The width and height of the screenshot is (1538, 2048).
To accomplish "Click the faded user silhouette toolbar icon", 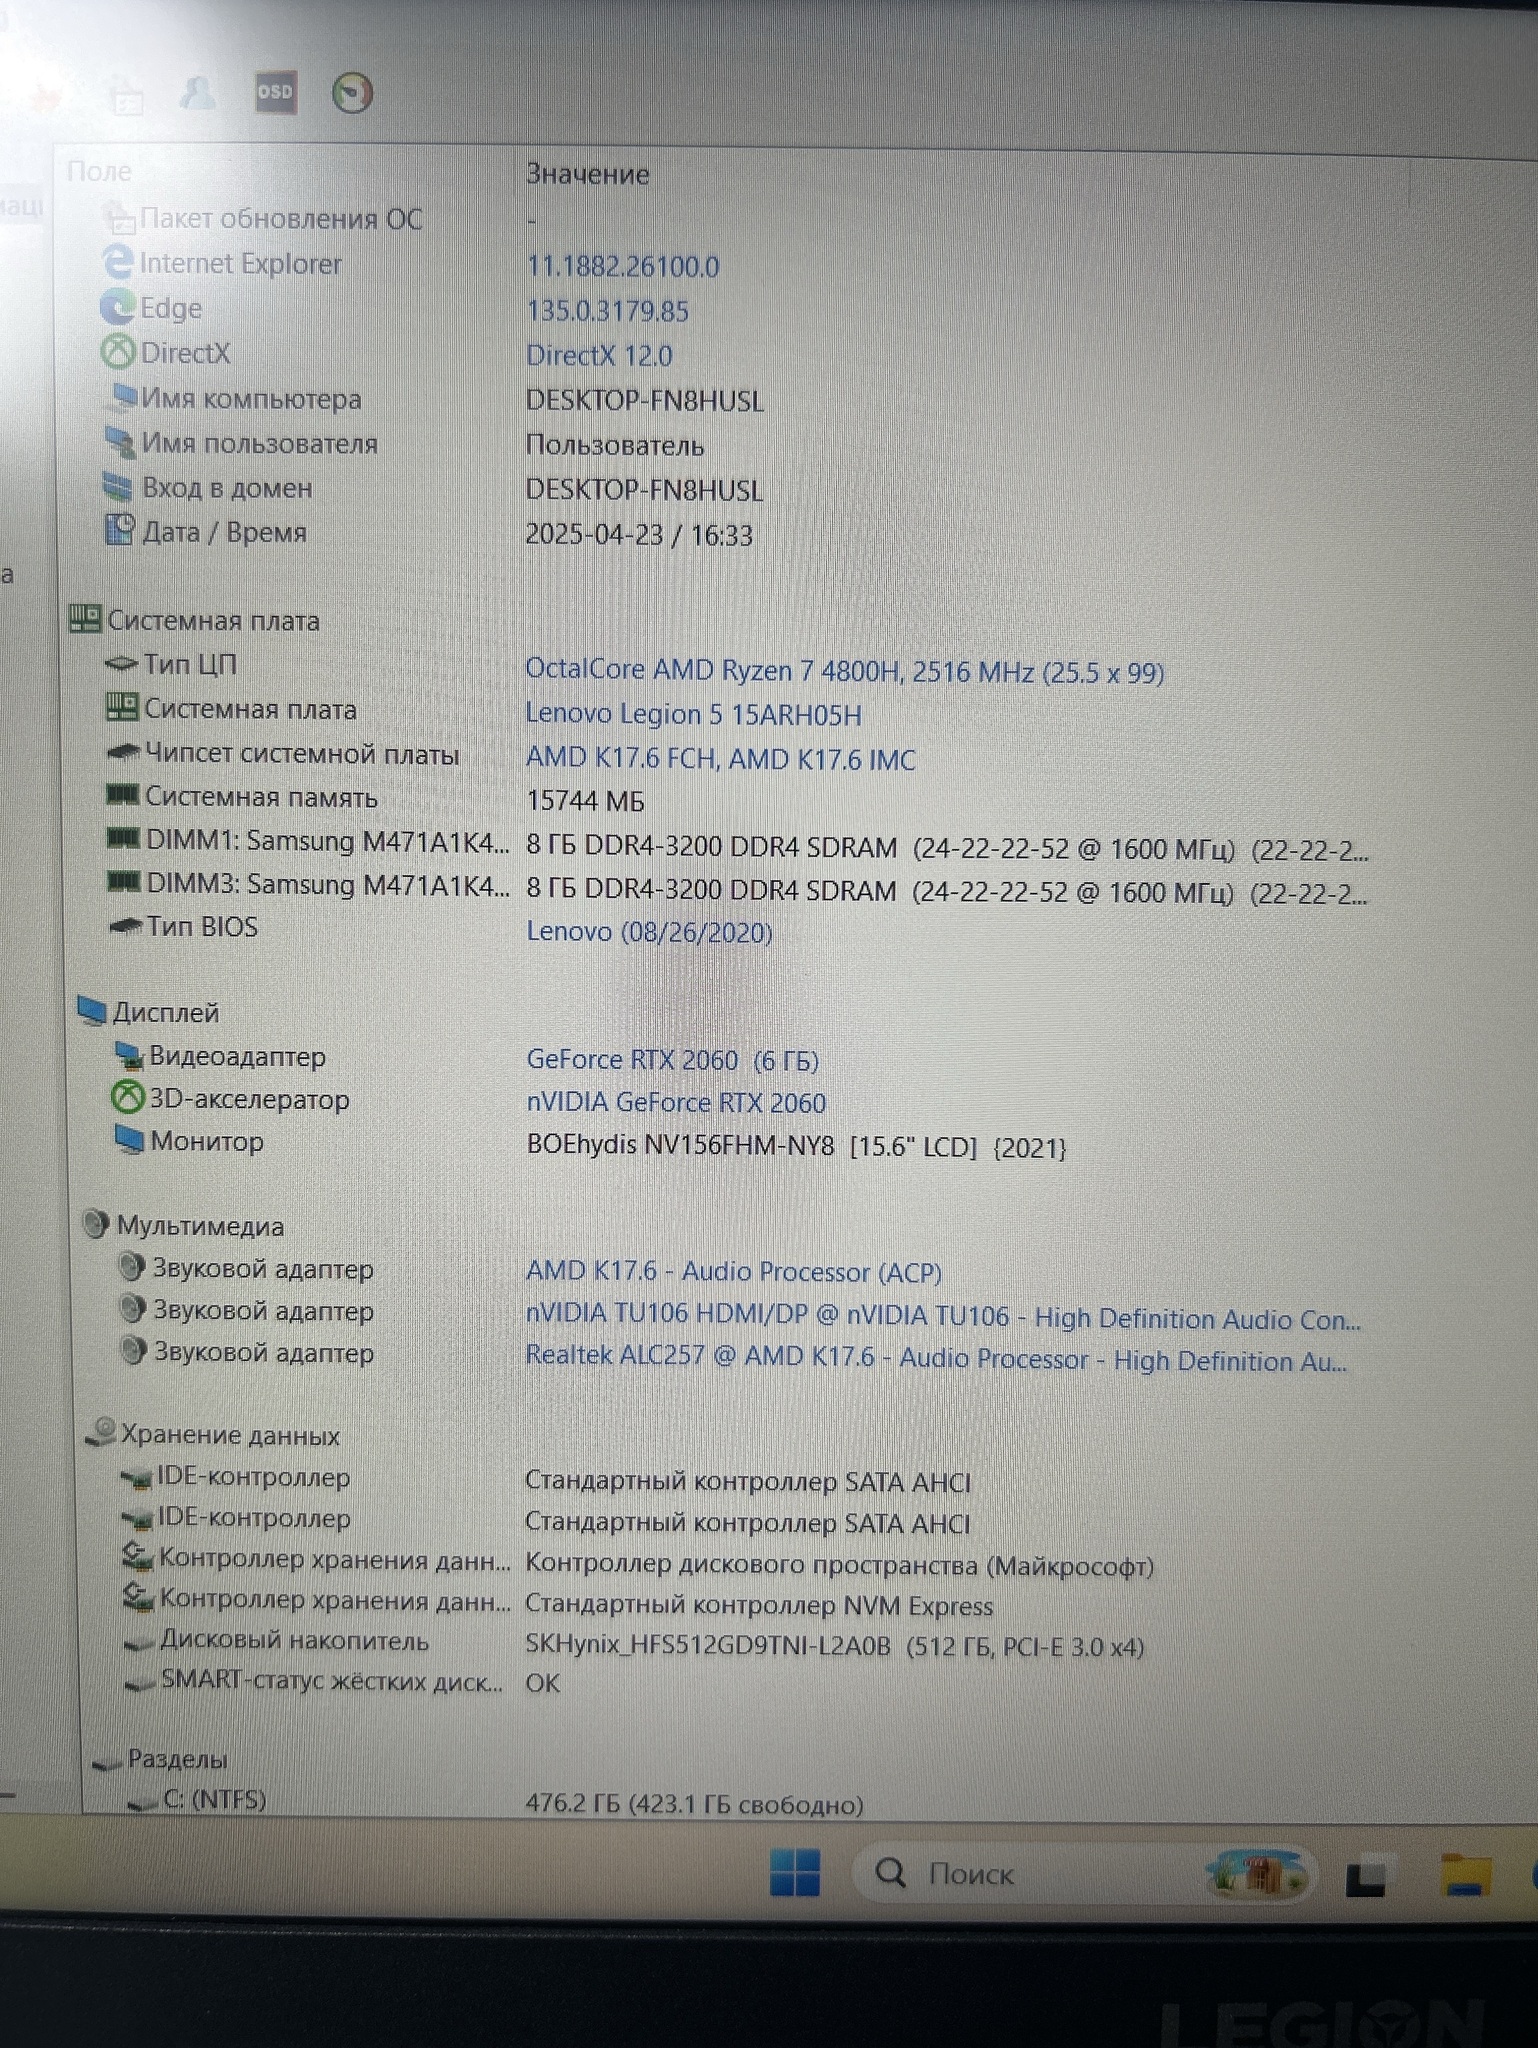I will click(197, 94).
